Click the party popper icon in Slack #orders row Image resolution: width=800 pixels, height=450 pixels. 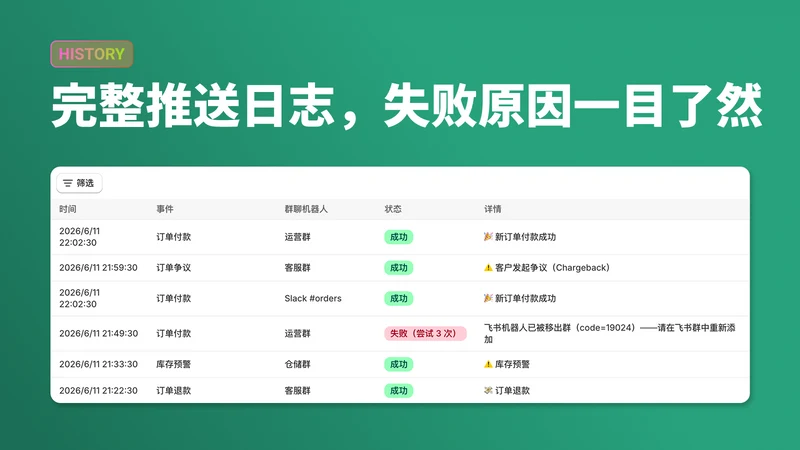pyautogui.click(x=488, y=298)
